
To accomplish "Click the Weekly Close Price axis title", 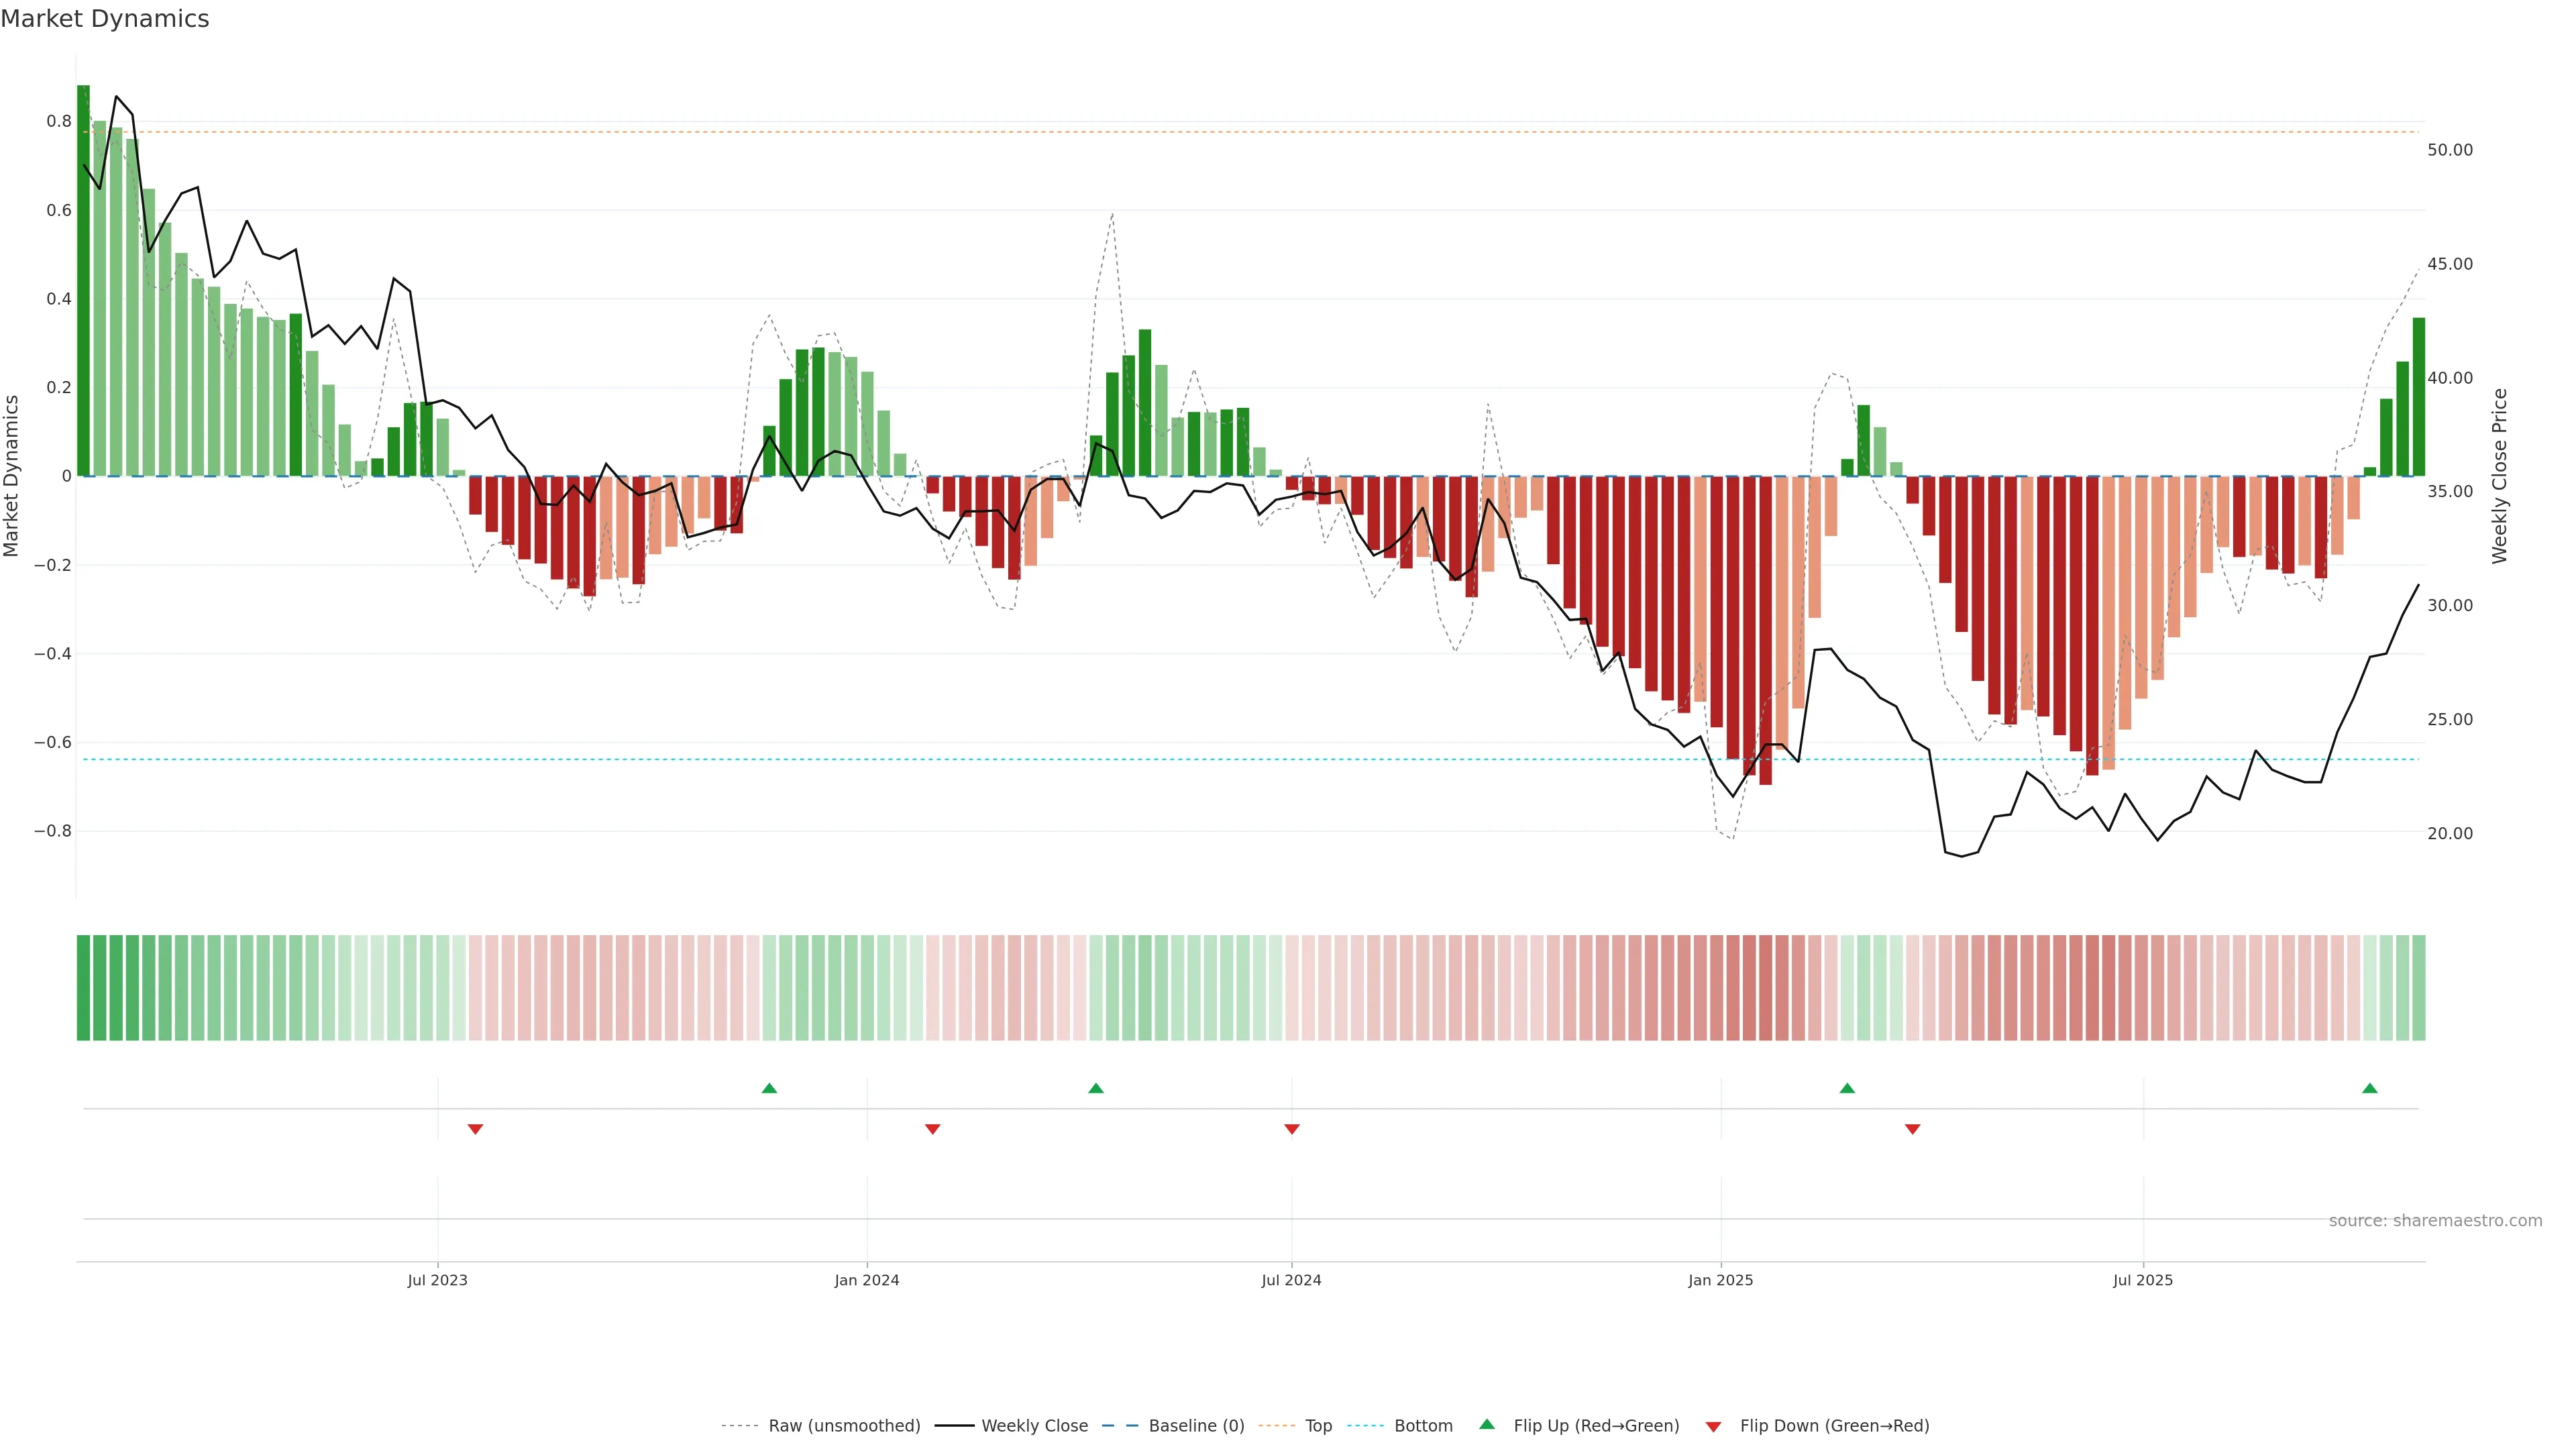I will tap(2499, 476).
